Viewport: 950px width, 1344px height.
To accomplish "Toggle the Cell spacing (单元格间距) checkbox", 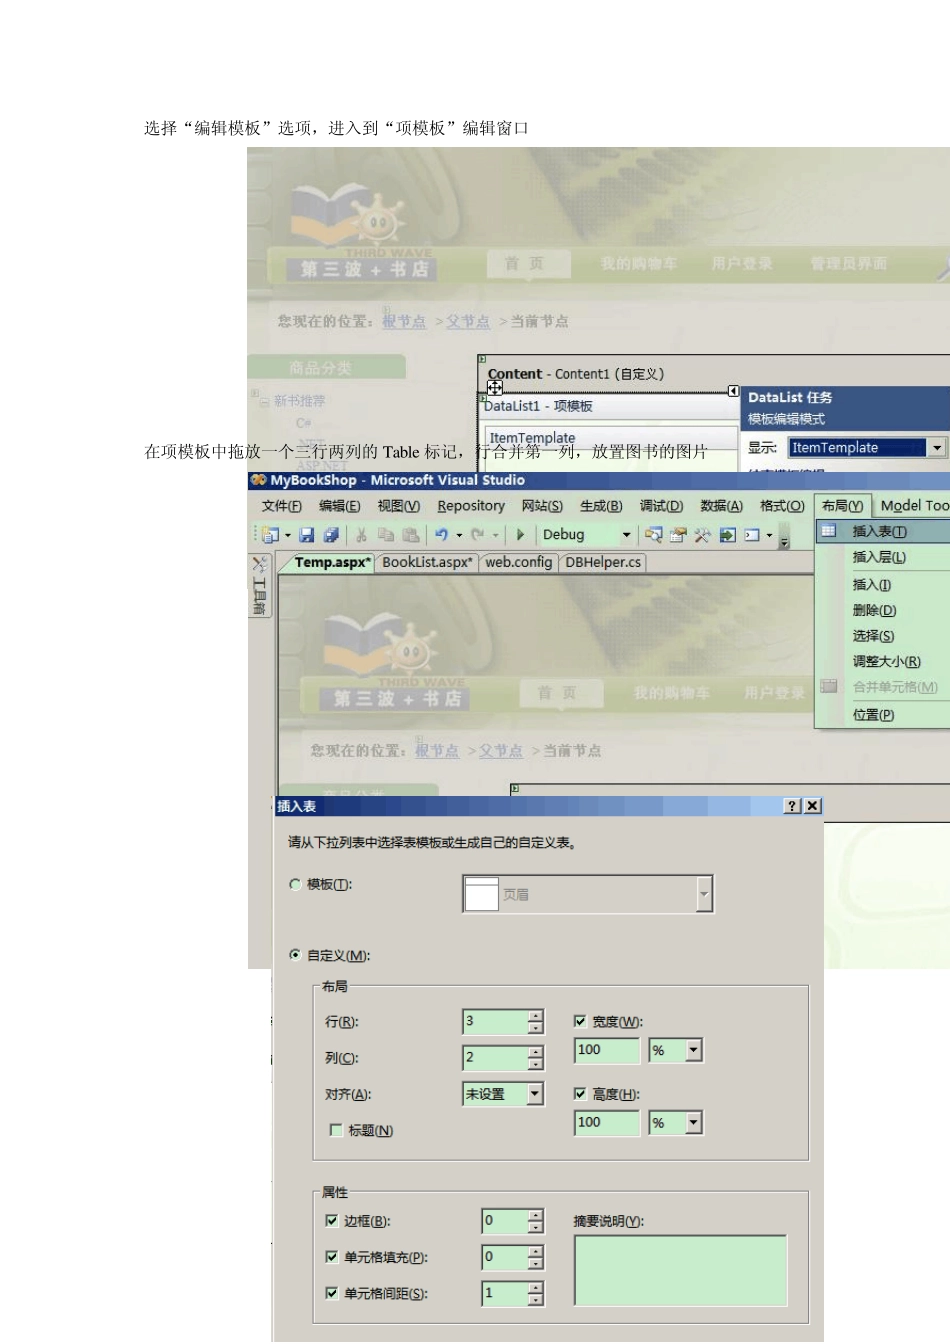I will pyautogui.click(x=332, y=1292).
